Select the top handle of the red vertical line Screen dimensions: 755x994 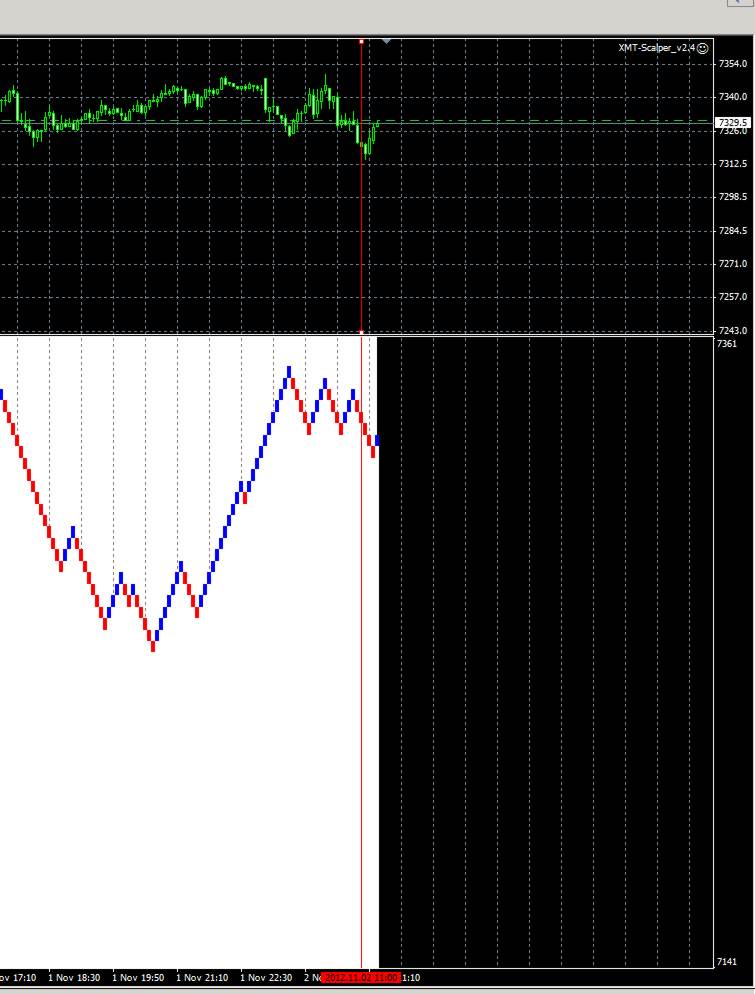(x=361, y=42)
